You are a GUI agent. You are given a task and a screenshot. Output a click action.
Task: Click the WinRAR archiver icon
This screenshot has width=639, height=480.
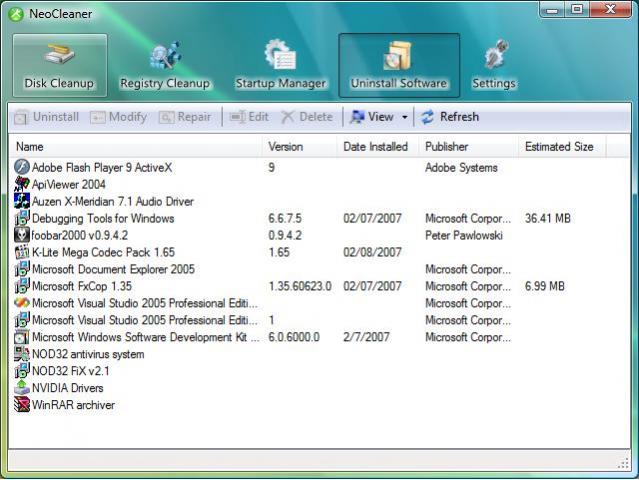click(x=22, y=405)
